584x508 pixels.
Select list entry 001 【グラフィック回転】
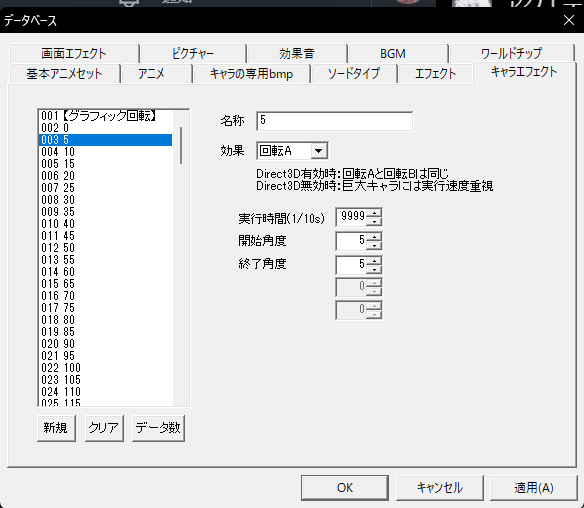[105, 116]
